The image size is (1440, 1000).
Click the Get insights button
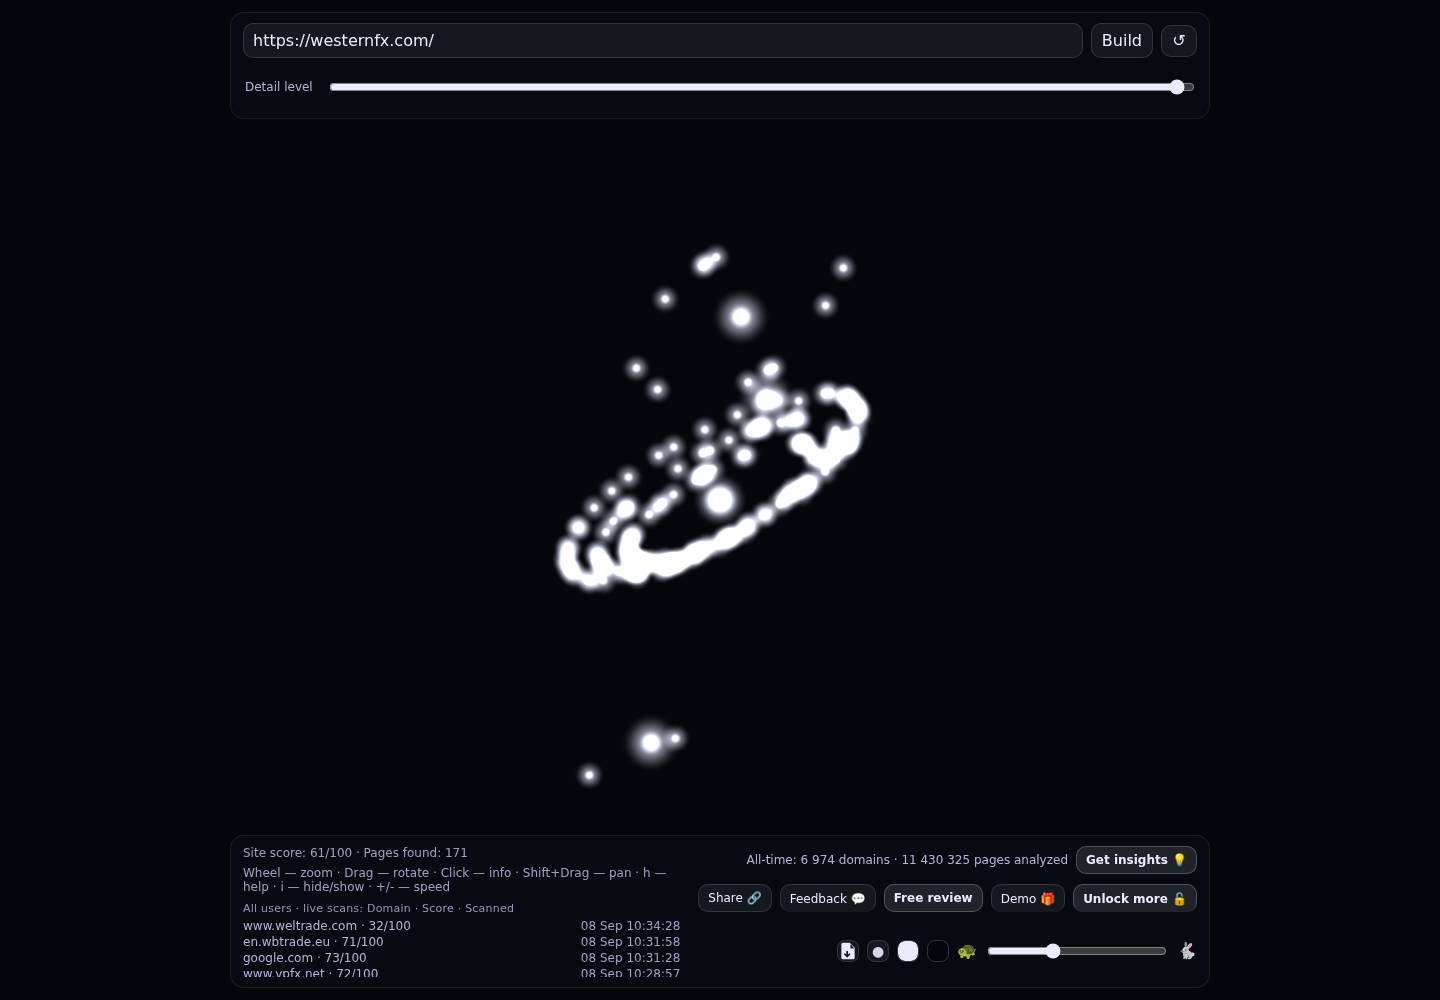pos(1136,860)
